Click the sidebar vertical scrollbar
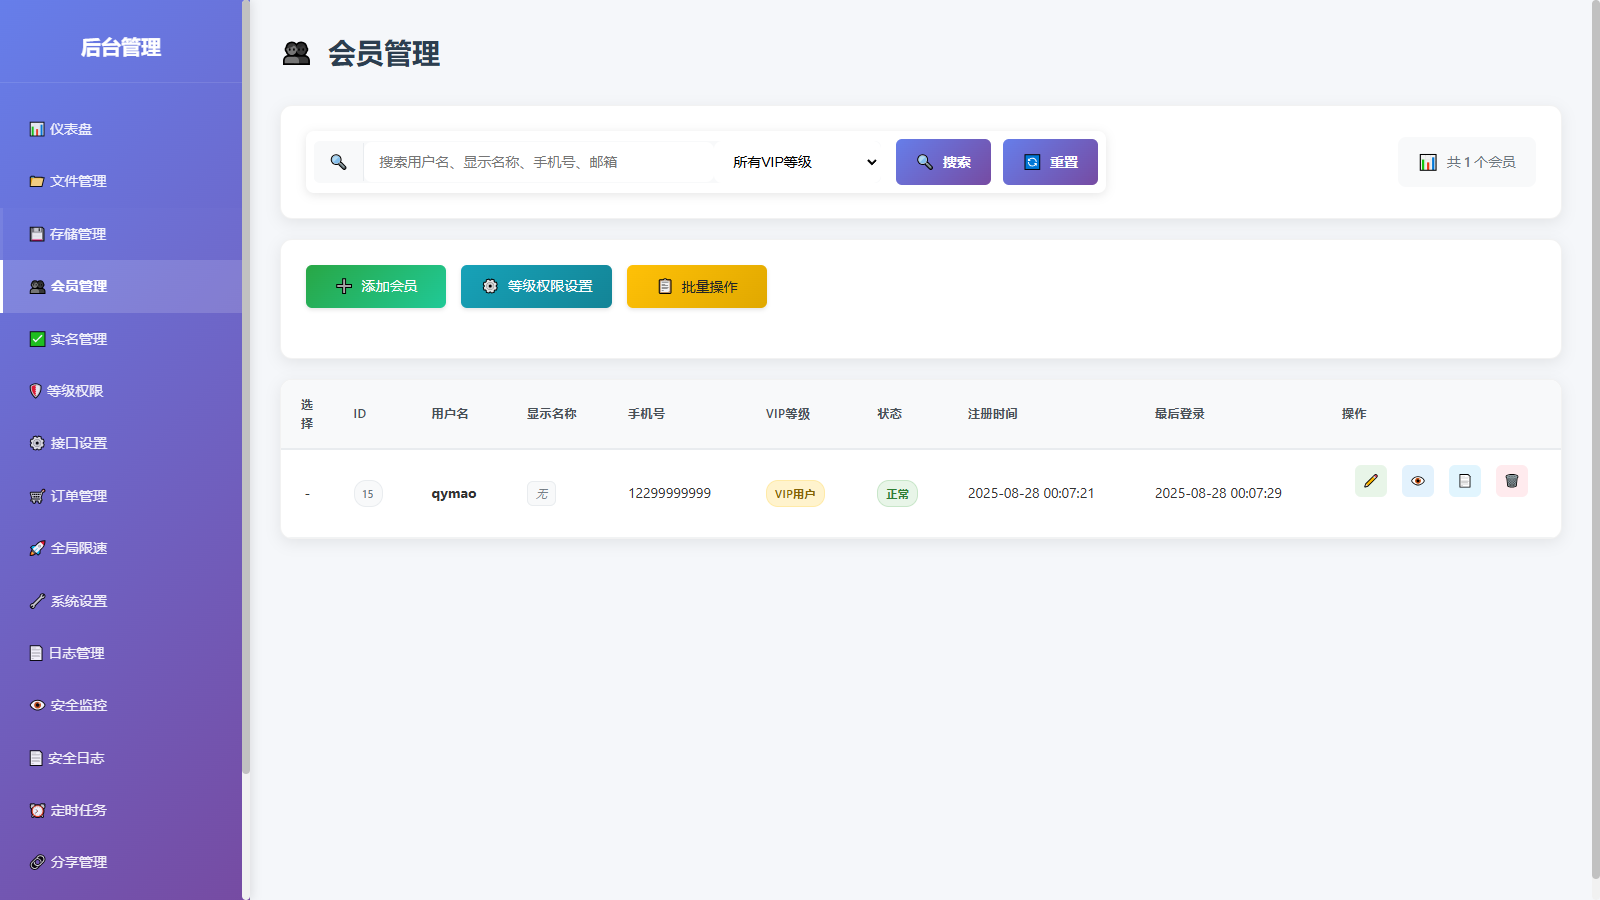The height and width of the screenshot is (900, 1600). click(246, 400)
